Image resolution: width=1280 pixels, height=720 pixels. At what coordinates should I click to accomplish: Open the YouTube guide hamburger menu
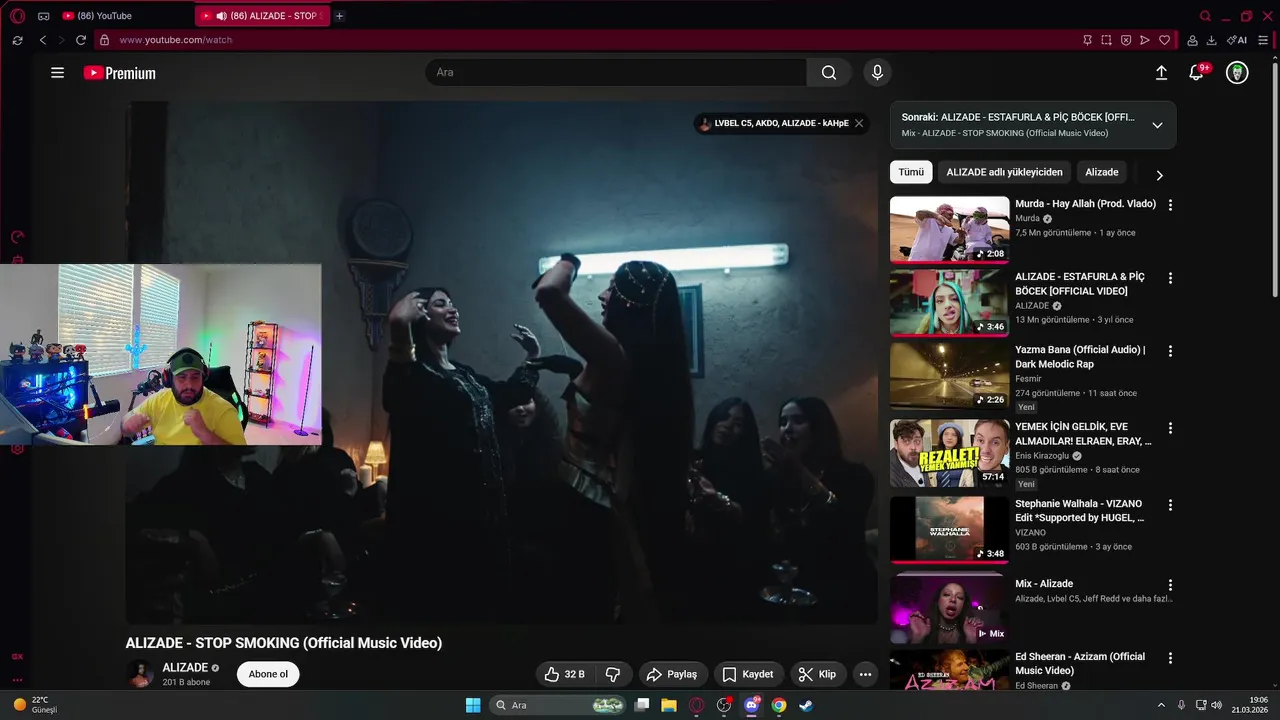[58, 73]
